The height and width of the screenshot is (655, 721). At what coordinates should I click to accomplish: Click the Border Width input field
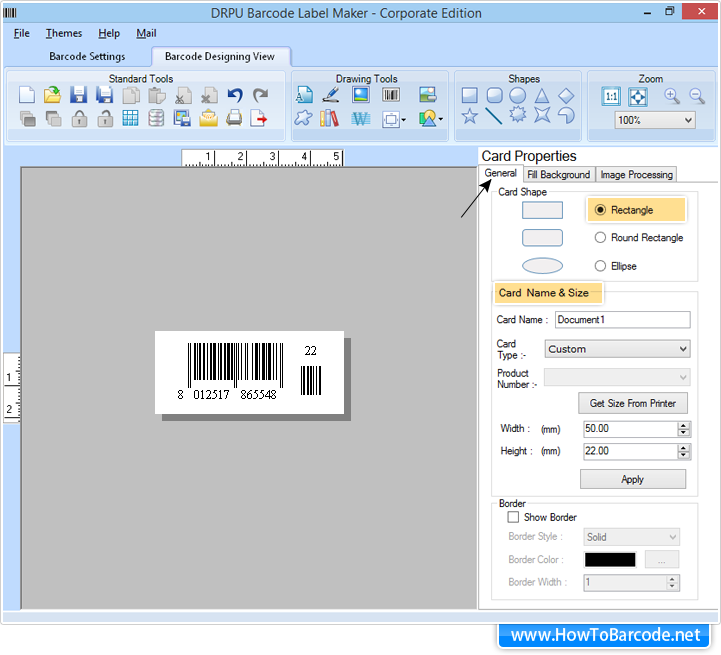[625, 582]
